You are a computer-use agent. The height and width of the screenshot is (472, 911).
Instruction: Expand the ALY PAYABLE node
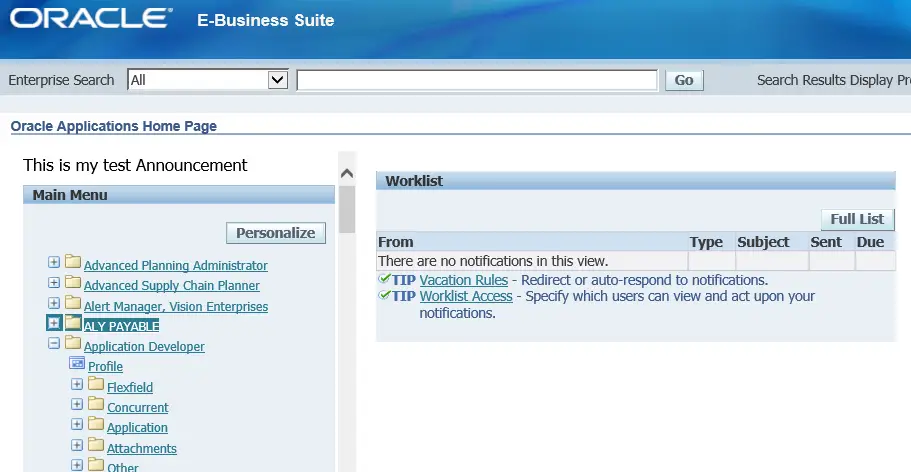click(54, 323)
